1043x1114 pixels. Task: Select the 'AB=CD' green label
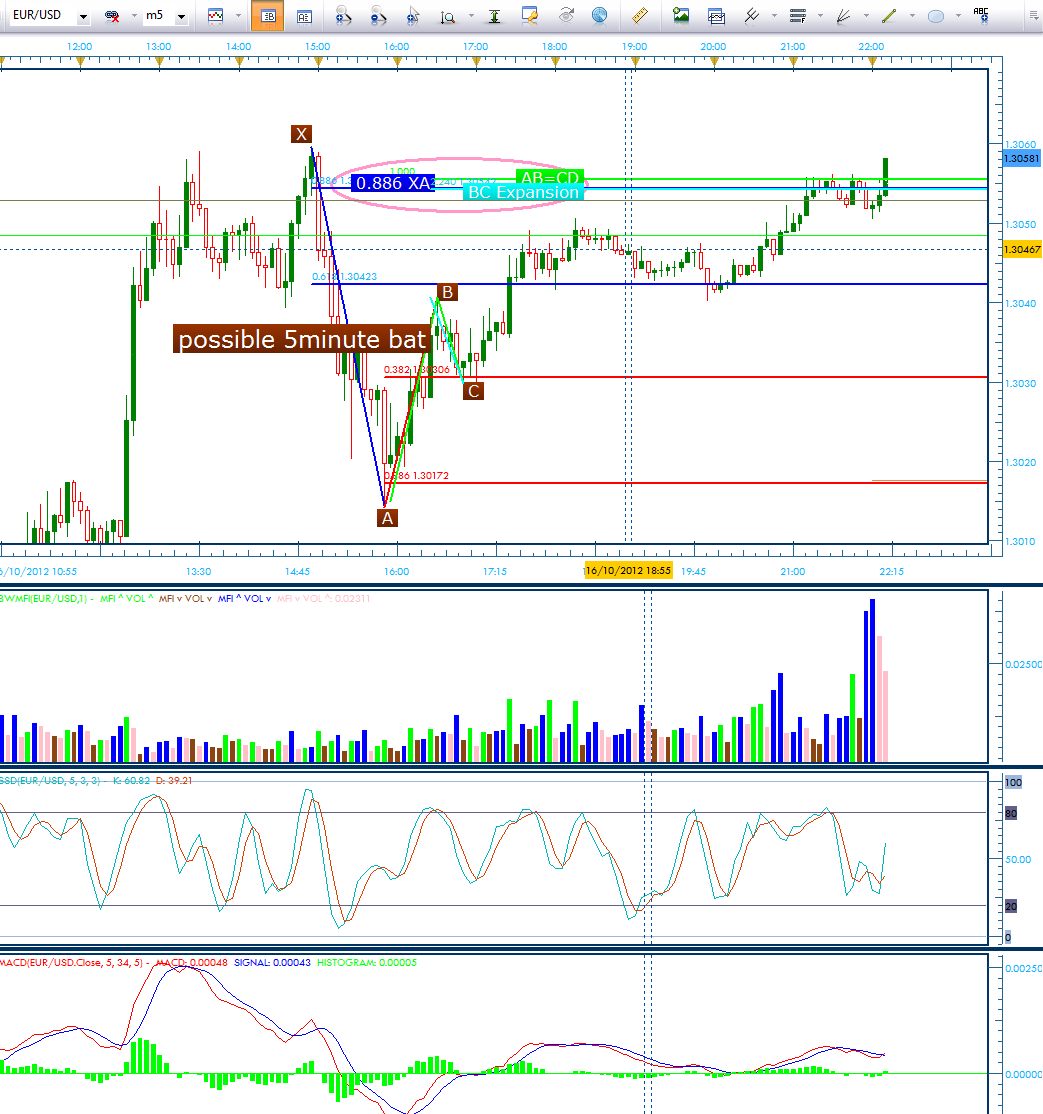click(549, 177)
